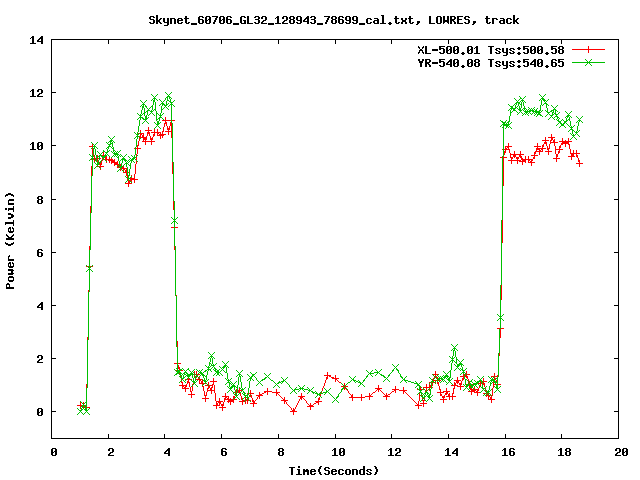The width and height of the screenshot is (640, 480).
Task: Click the y-axis tick label 8
Action: (40, 200)
